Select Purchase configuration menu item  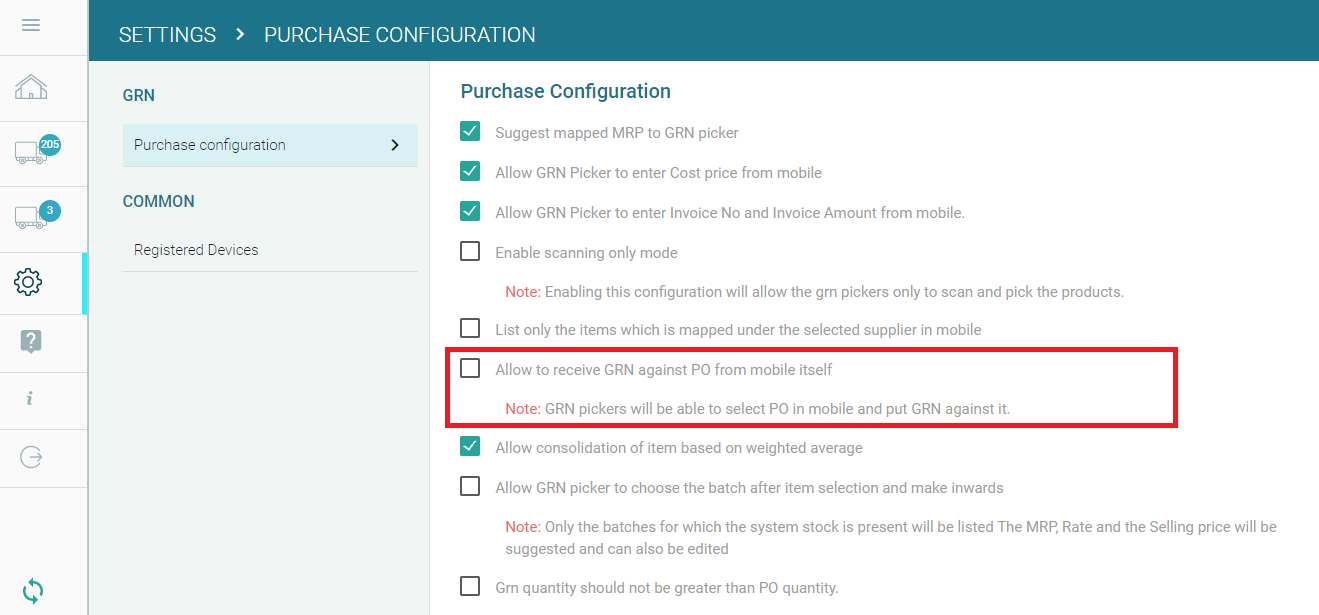click(x=210, y=145)
